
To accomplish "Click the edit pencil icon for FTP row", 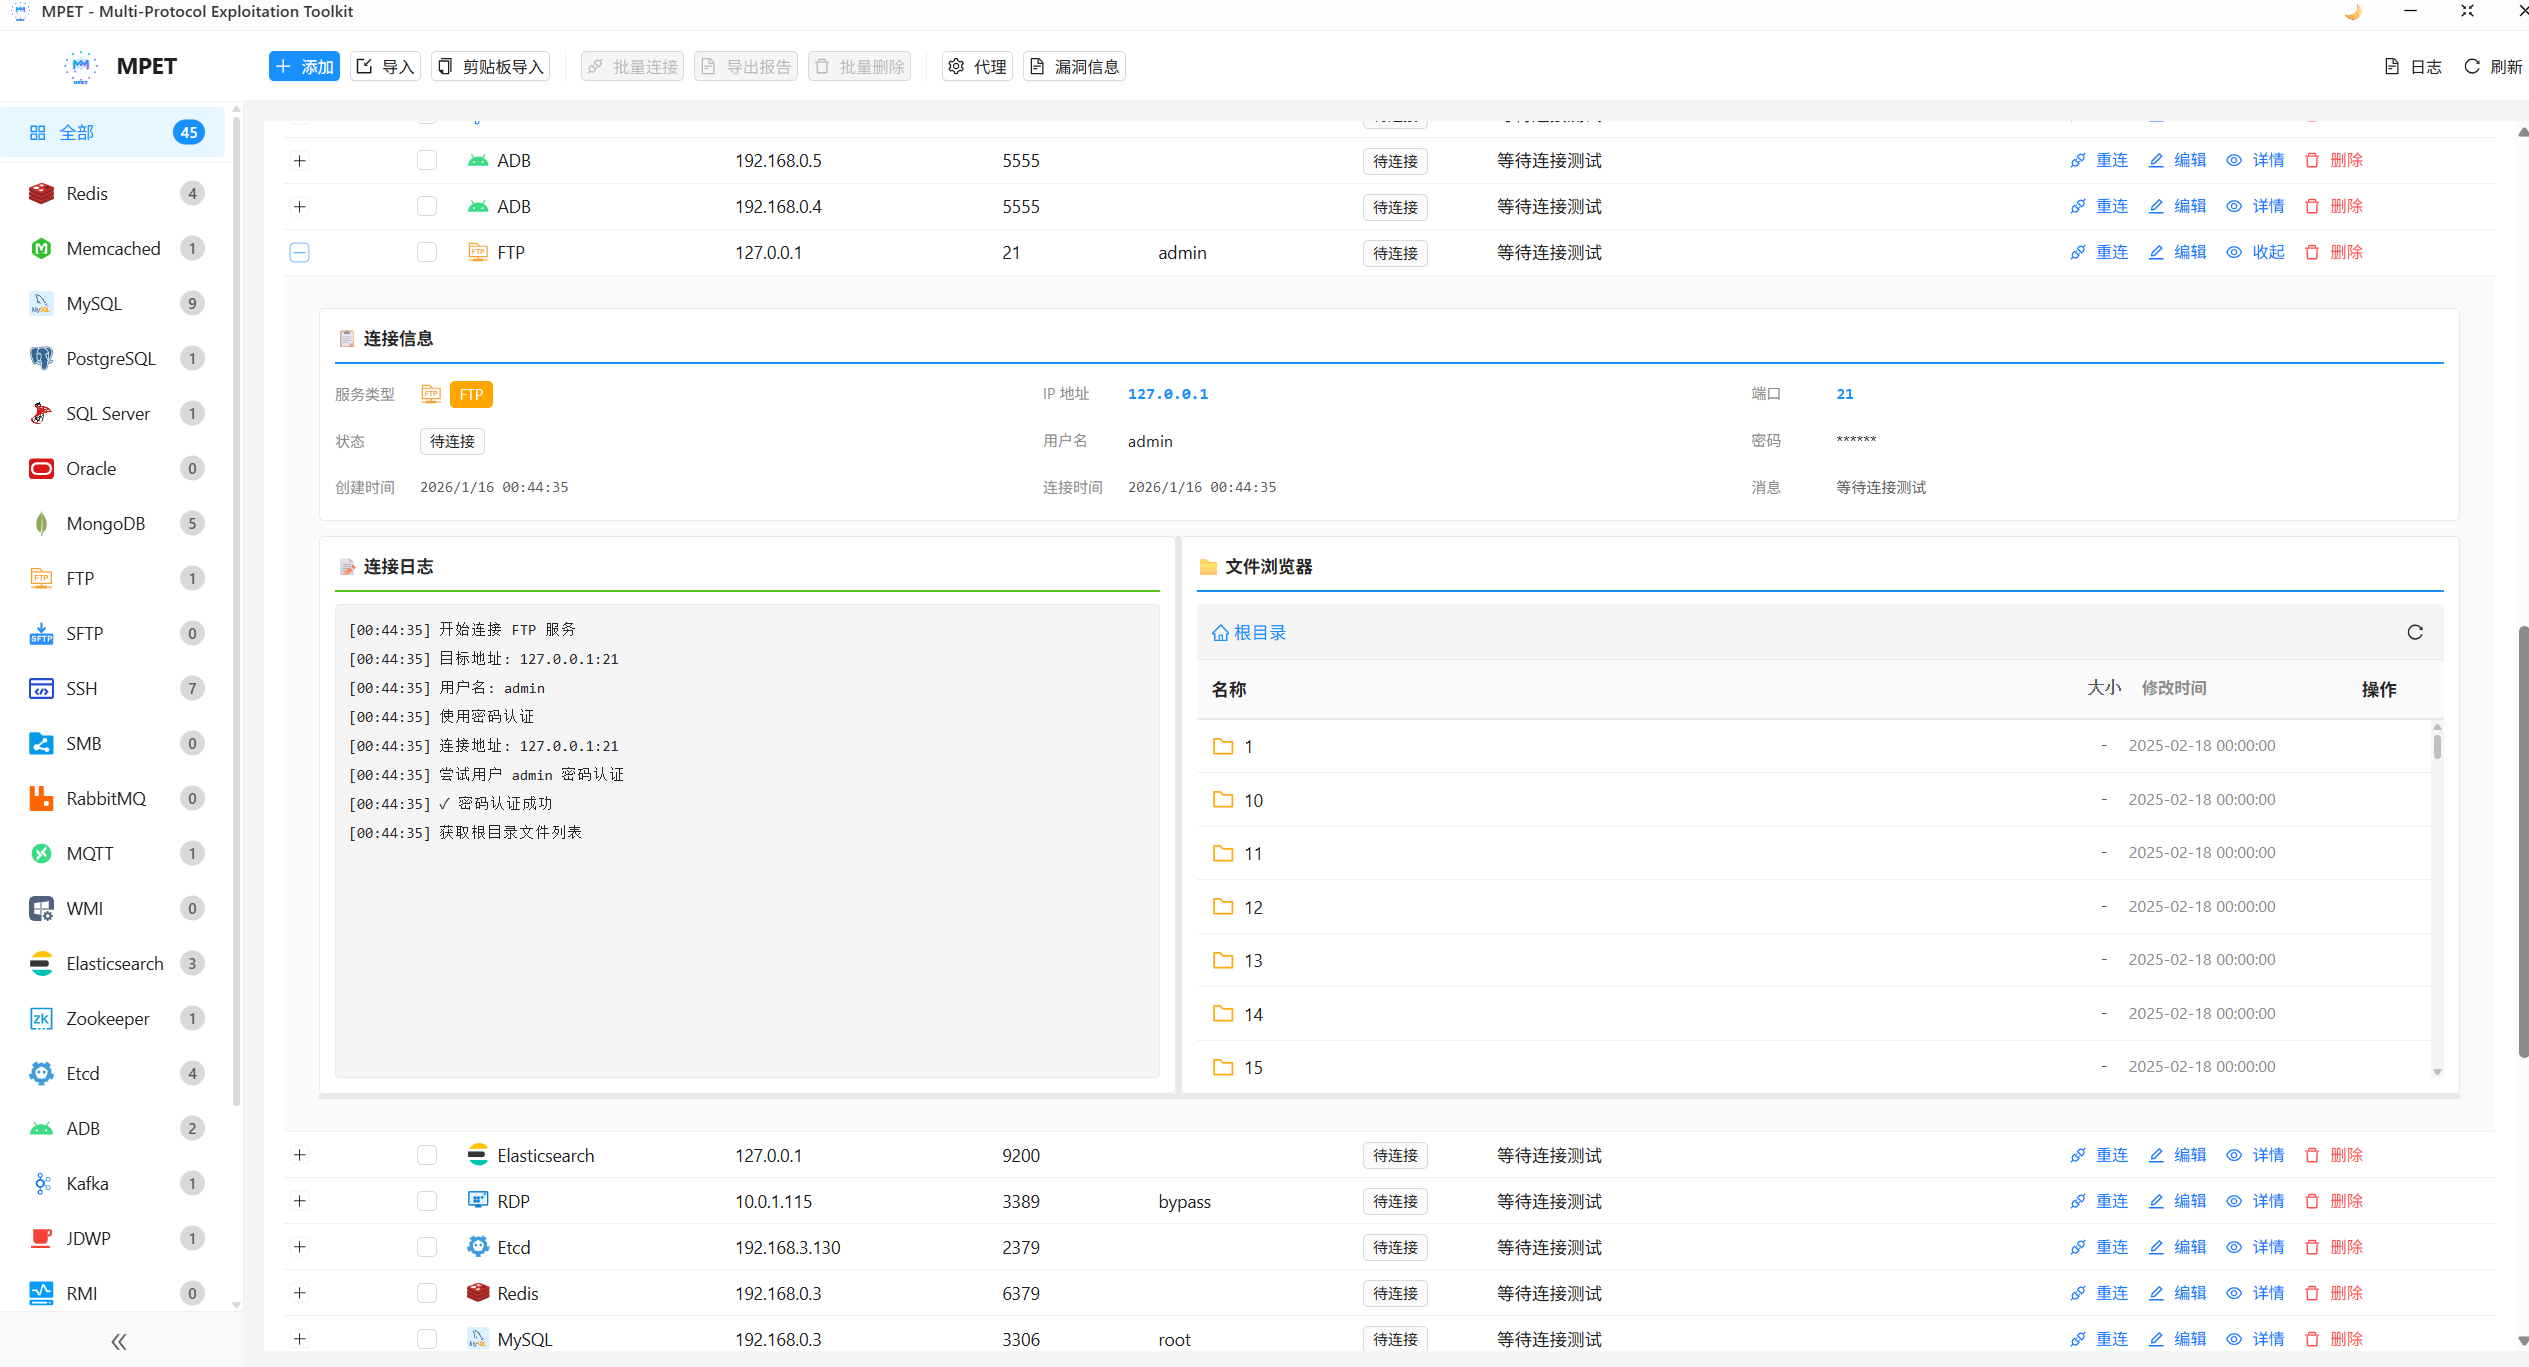I will point(2156,252).
